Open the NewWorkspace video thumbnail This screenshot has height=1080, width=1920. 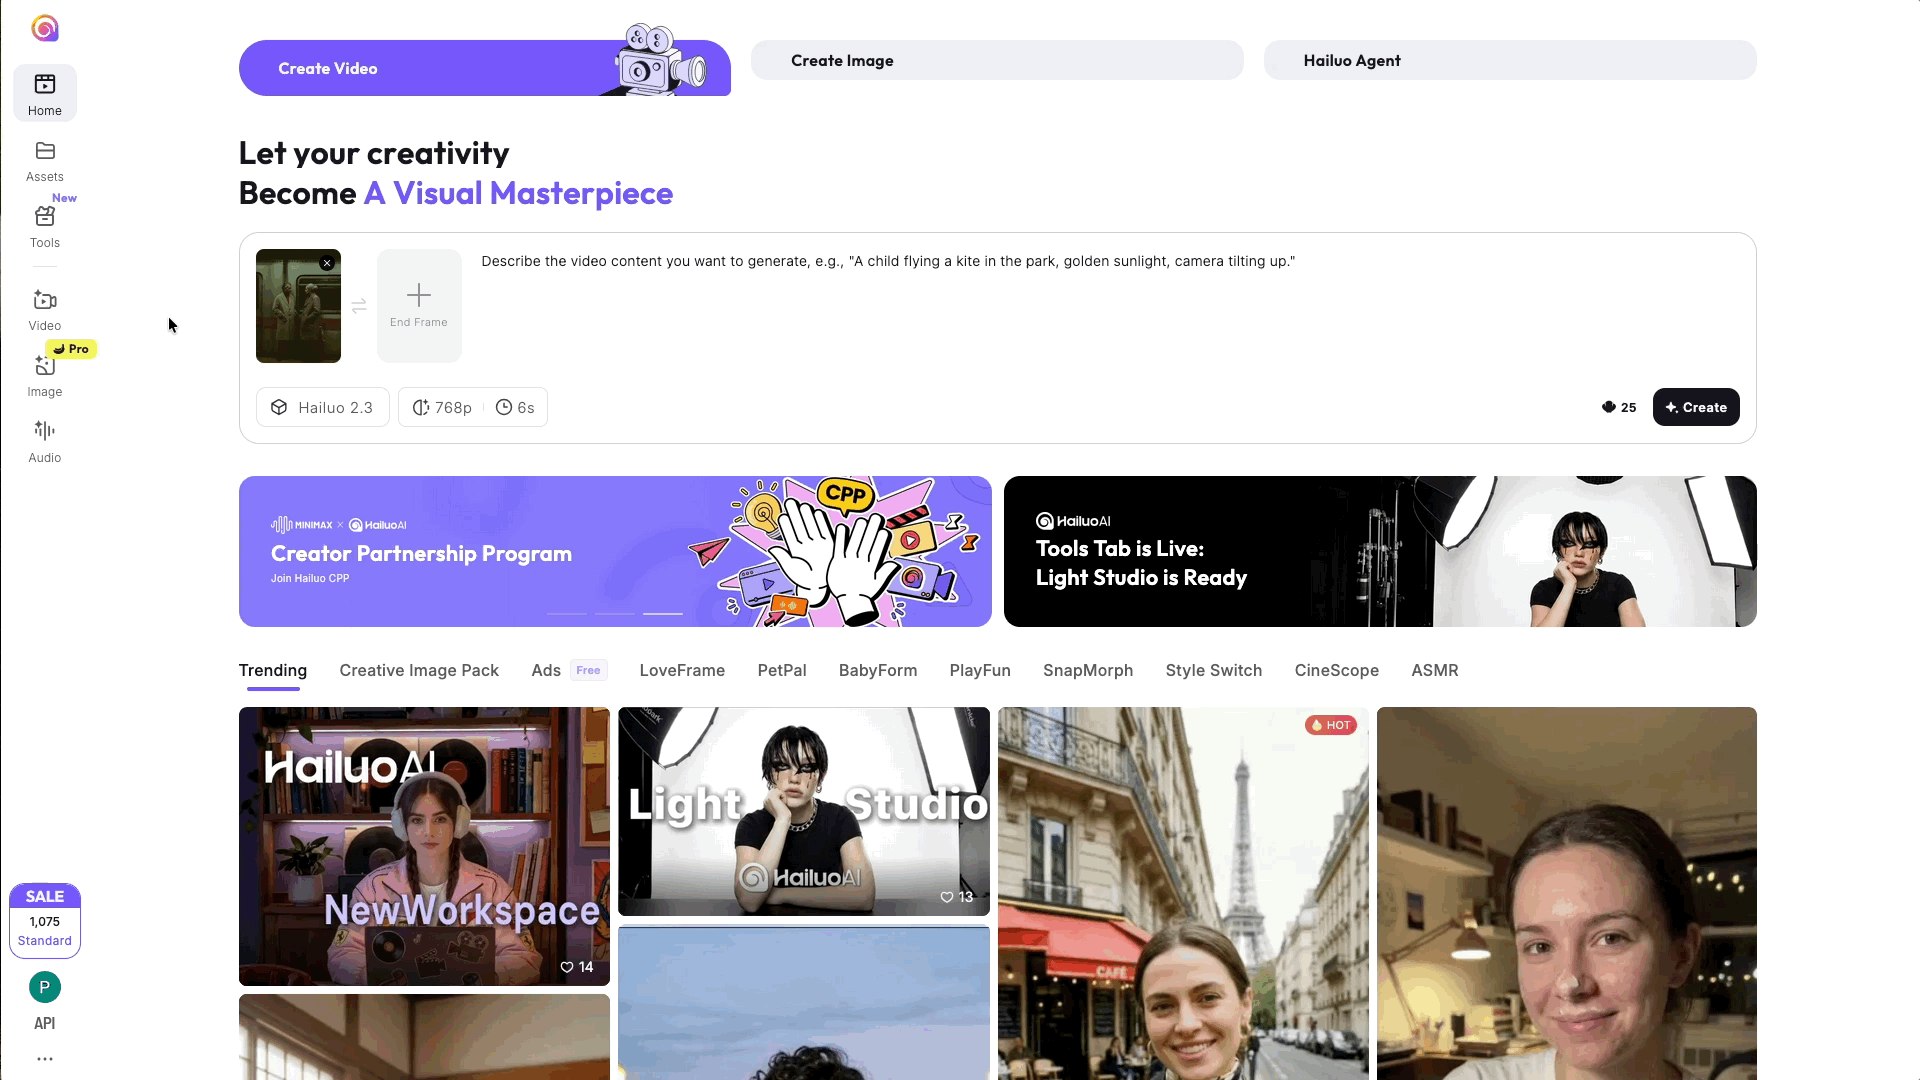tap(423, 846)
